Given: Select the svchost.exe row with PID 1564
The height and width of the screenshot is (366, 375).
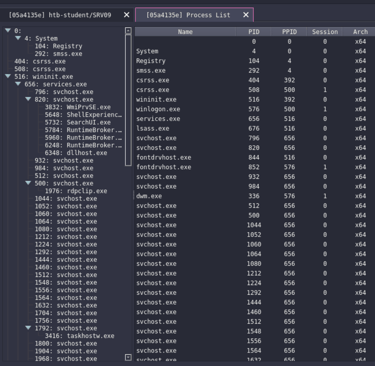Looking at the screenshot, I should pyautogui.click(x=255, y=351).
